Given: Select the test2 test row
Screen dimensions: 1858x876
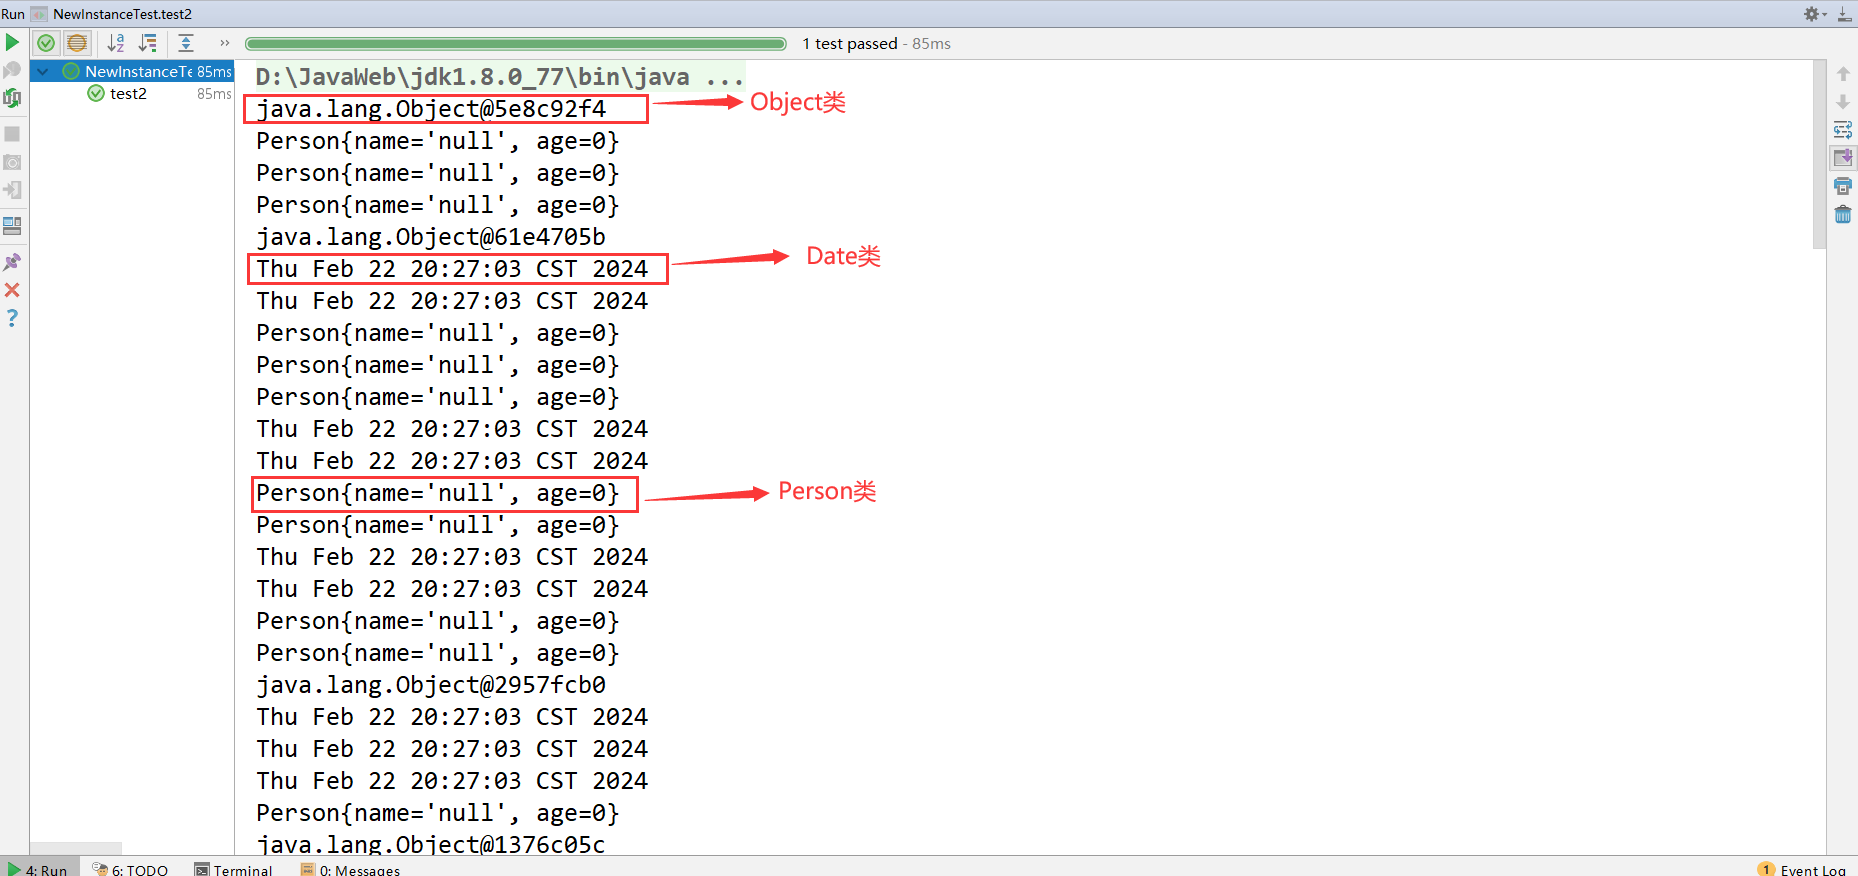Looking at the screenshot, I should (x=132, y=93).
